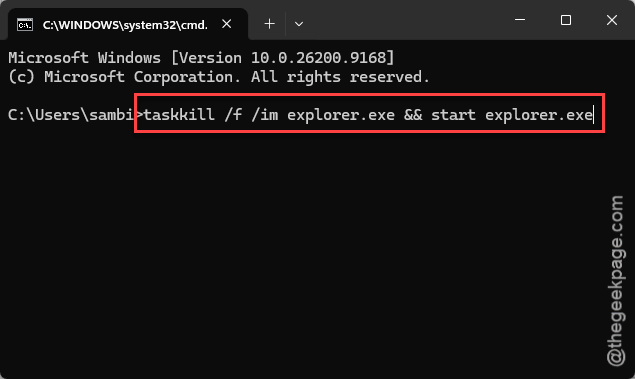Click the empty title bar area
The height and width of the screenshot is (379, 635).
[x=405, y=20]
